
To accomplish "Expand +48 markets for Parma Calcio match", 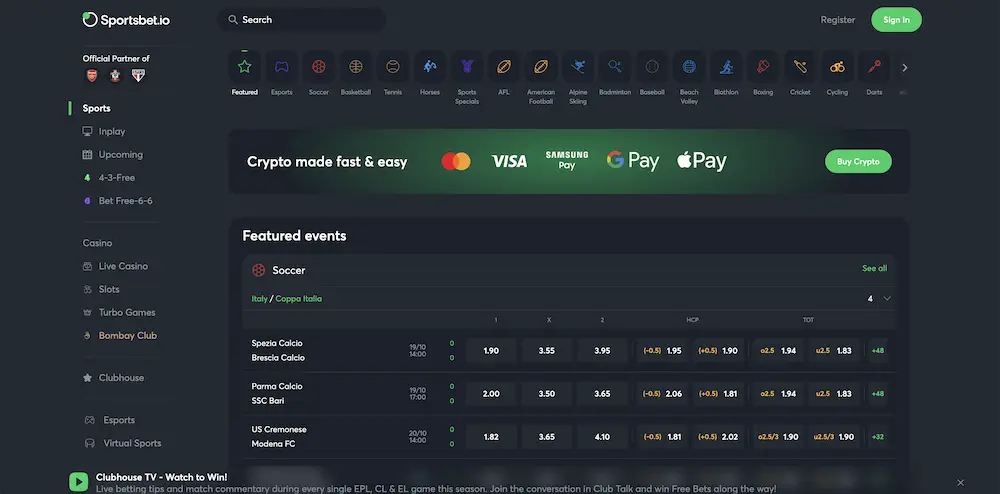I will pyautogui.click(x=878, y=394).
